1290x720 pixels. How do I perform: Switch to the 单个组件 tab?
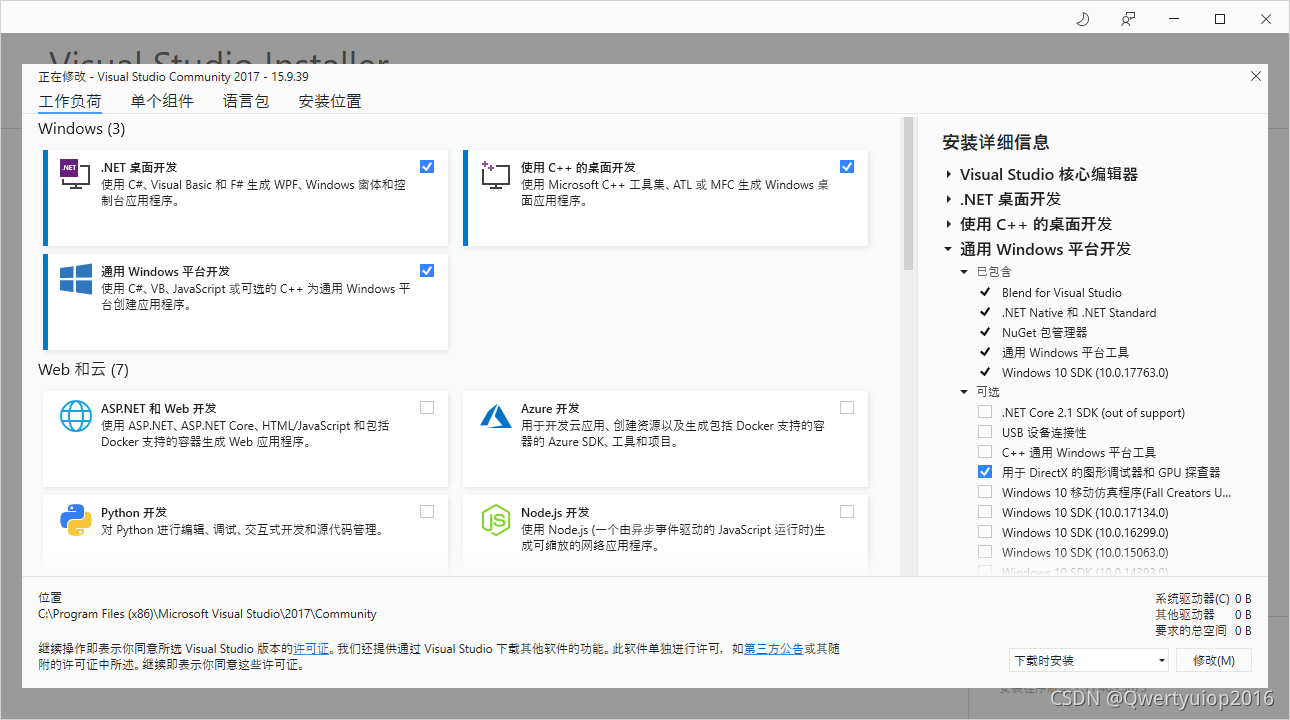[162, 101]
